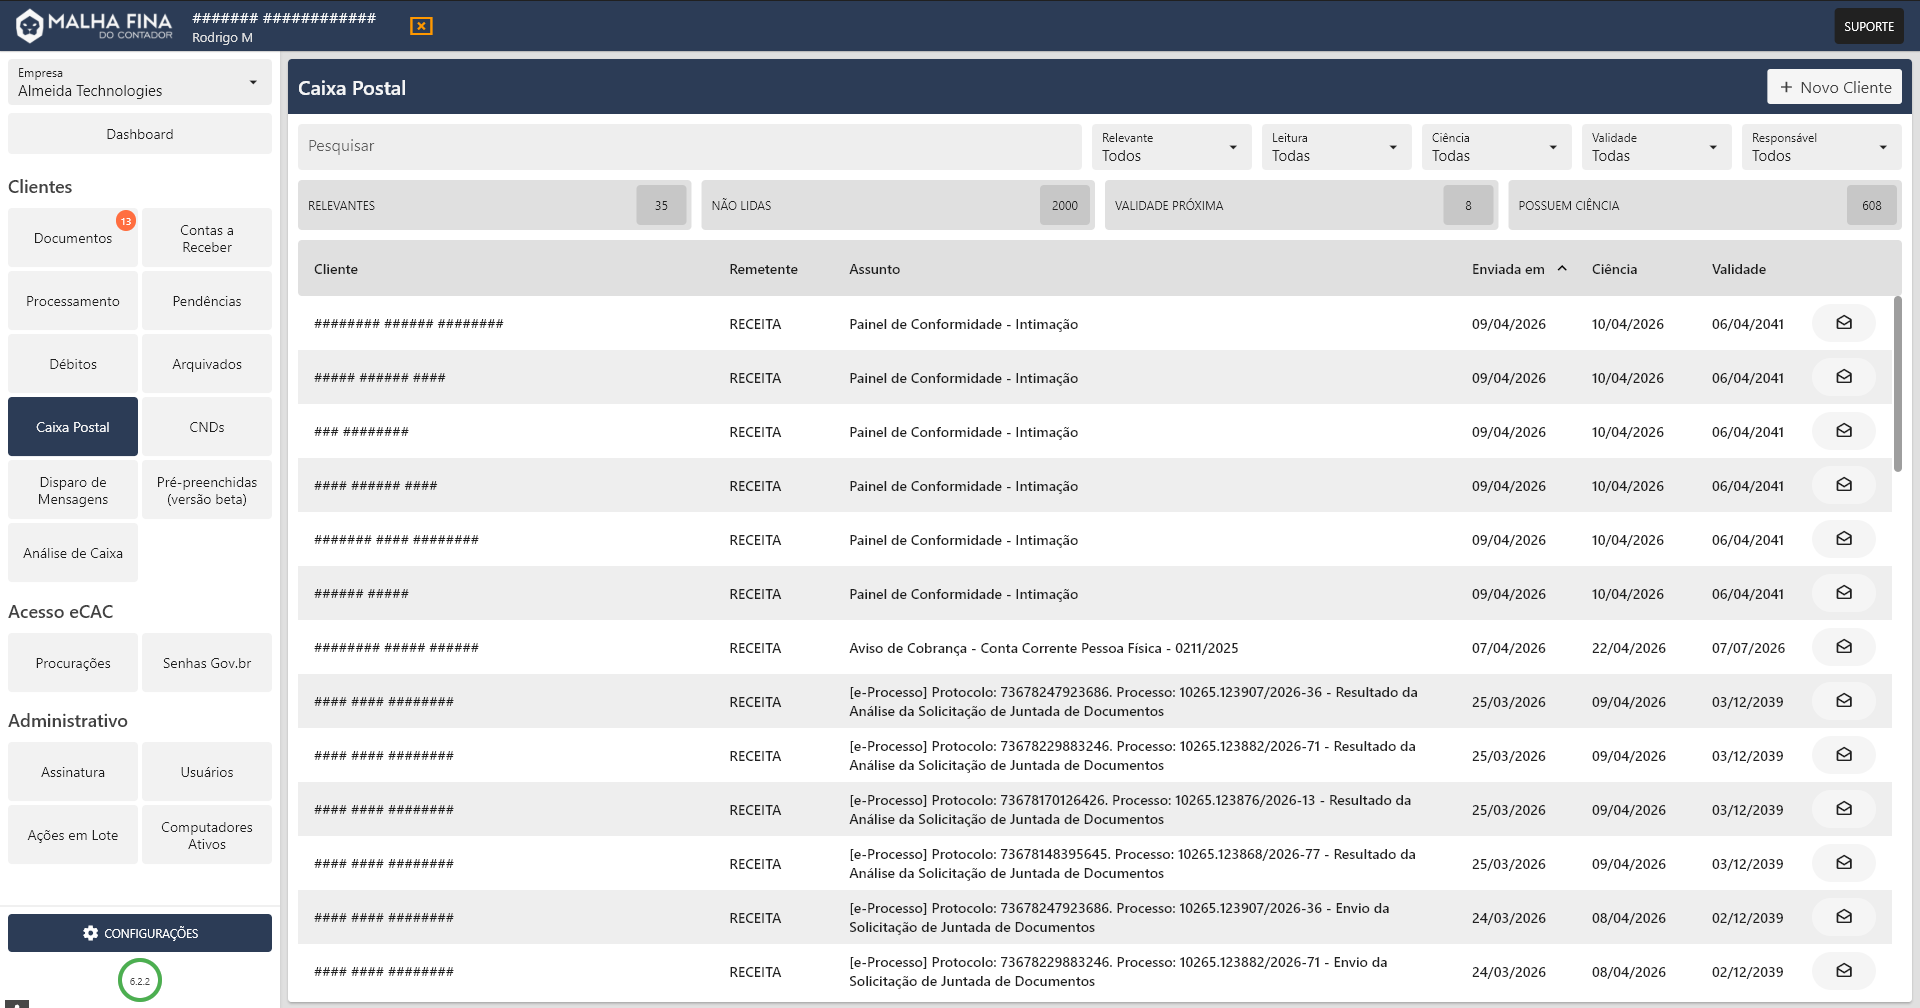
Task: Click the Pesquisar search field
Action: pos(689,146)
